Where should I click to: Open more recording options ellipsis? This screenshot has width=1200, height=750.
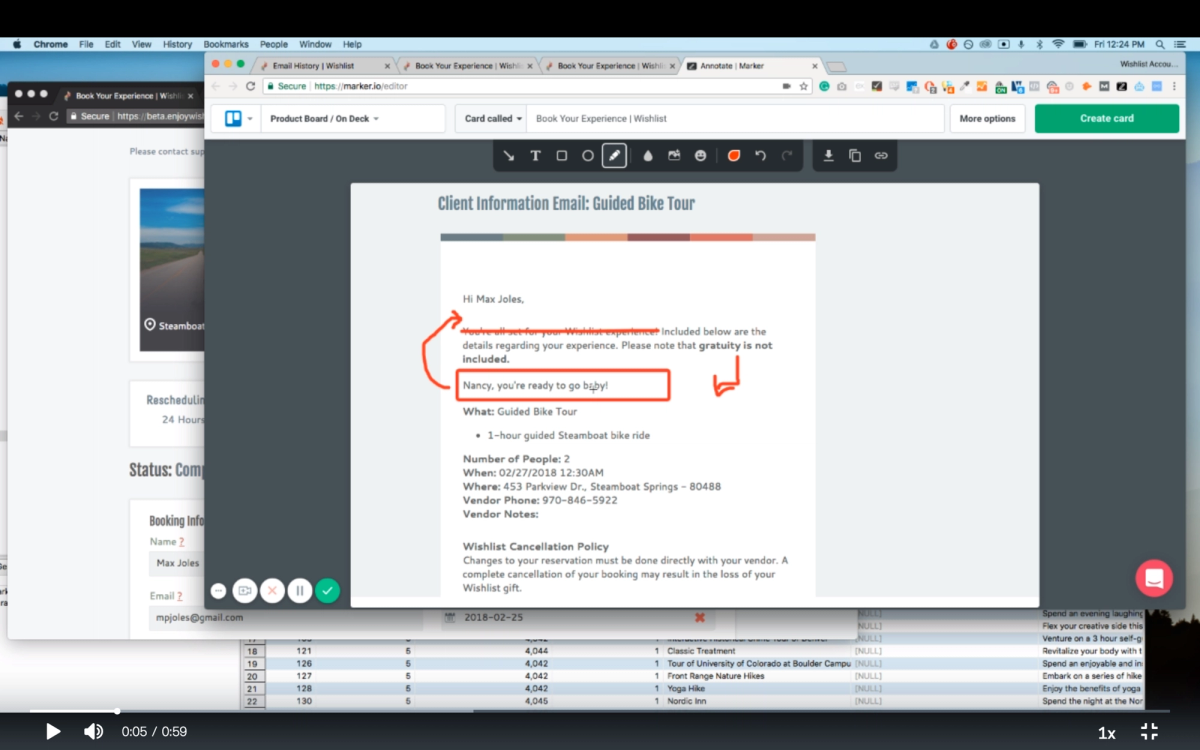[219, 591]
